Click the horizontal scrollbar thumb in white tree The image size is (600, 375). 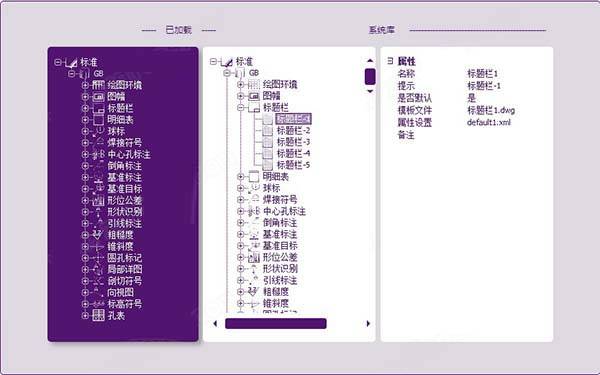point(276,324)
